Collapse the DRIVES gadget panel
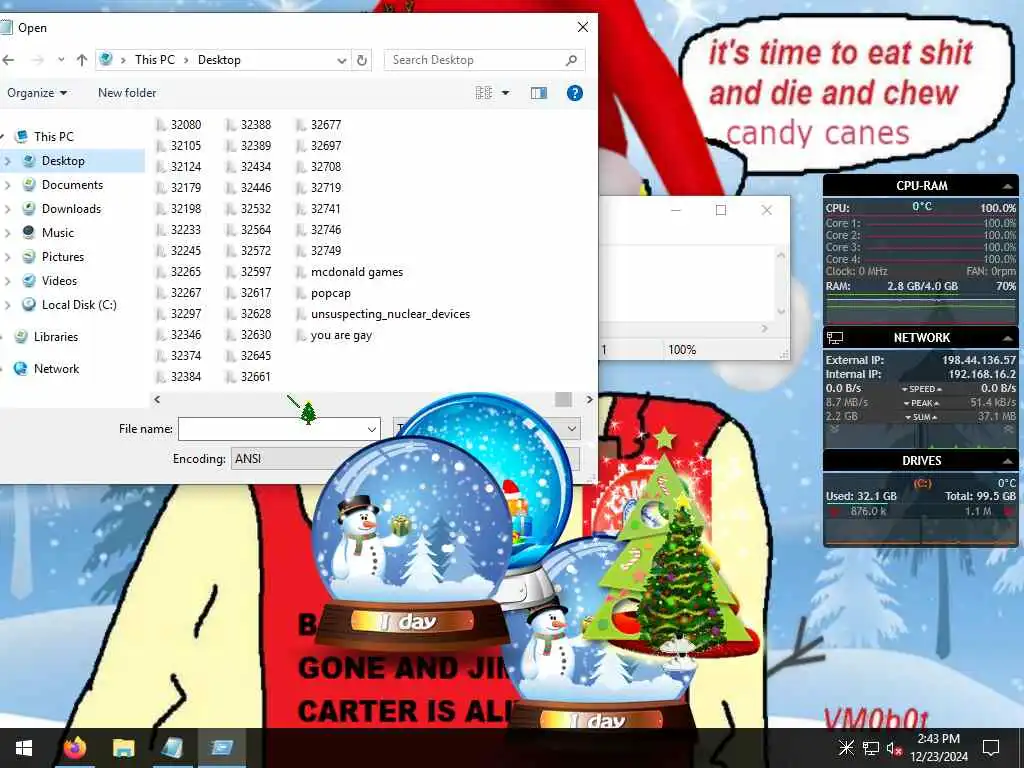Image resolution: width=1024 pixels, height=768 pixels. (1008, 461)
